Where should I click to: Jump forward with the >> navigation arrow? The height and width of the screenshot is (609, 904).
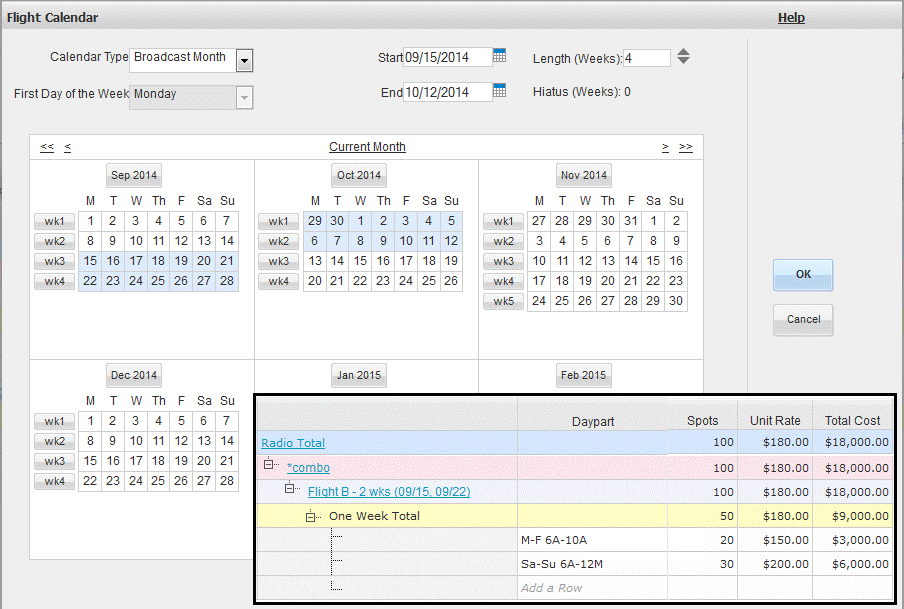685,147
